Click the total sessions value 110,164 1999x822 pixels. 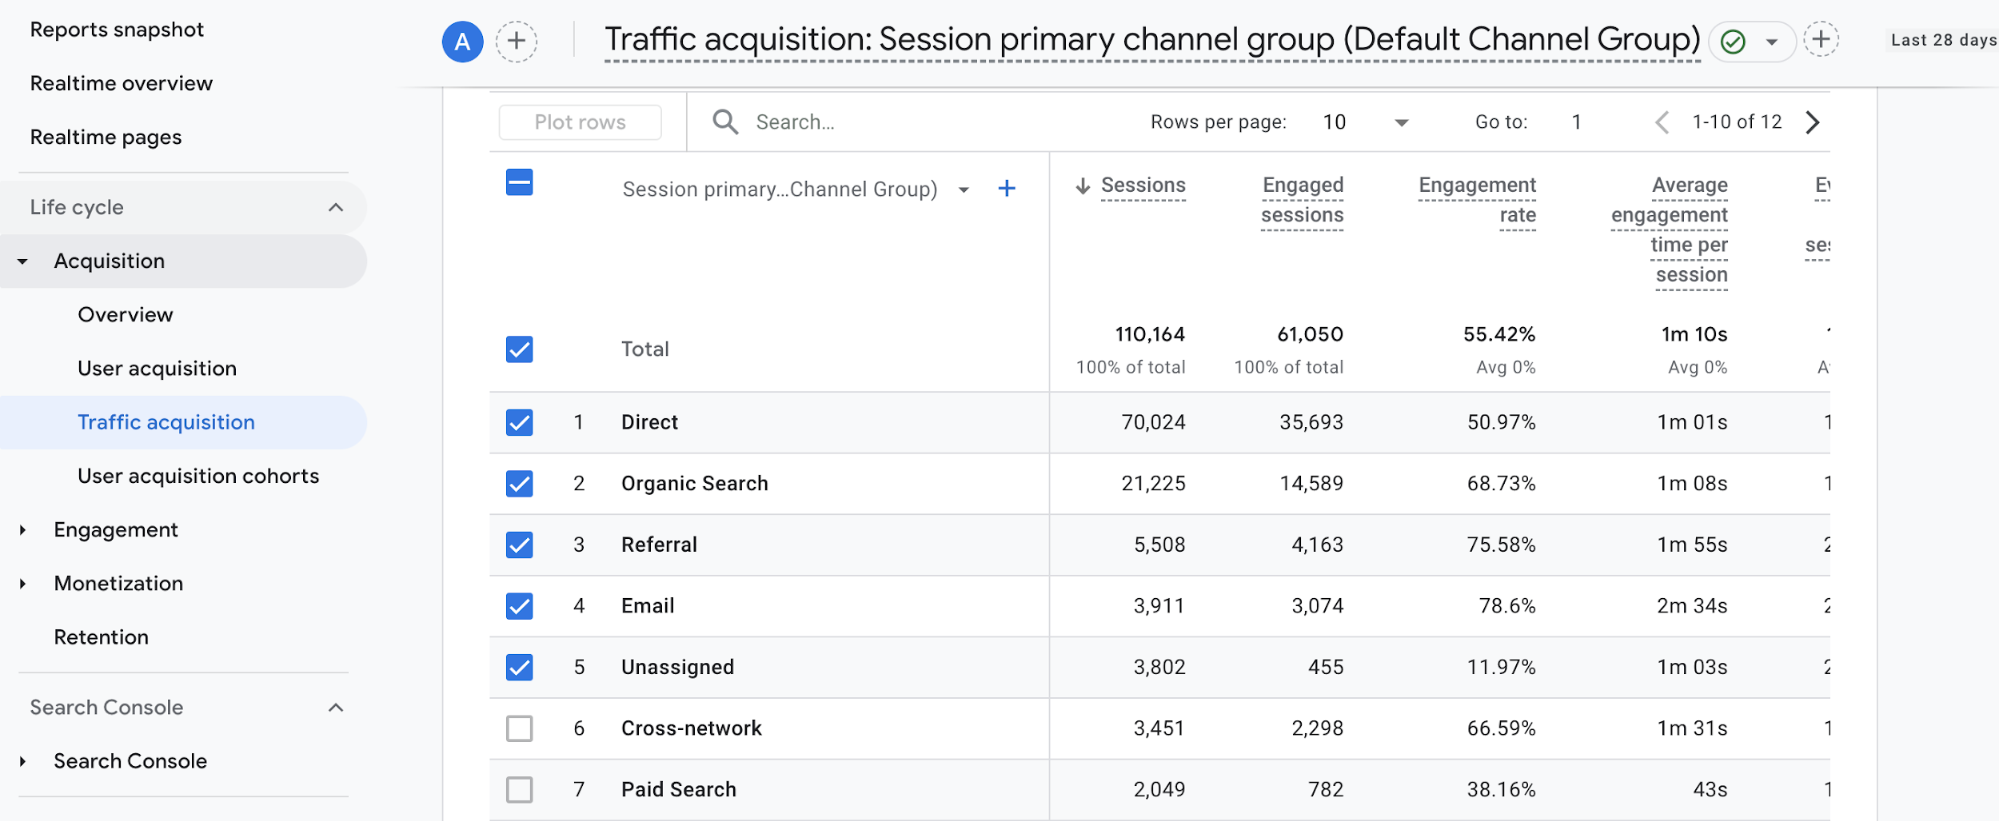1150,334
